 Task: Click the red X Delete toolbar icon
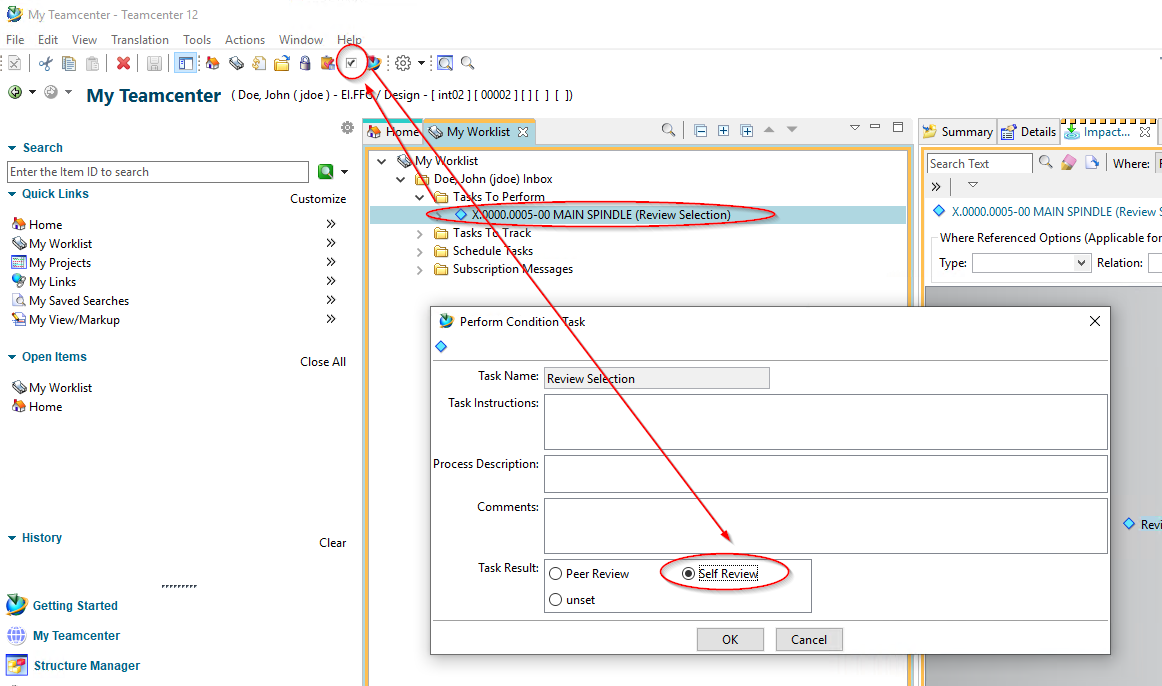123,63
